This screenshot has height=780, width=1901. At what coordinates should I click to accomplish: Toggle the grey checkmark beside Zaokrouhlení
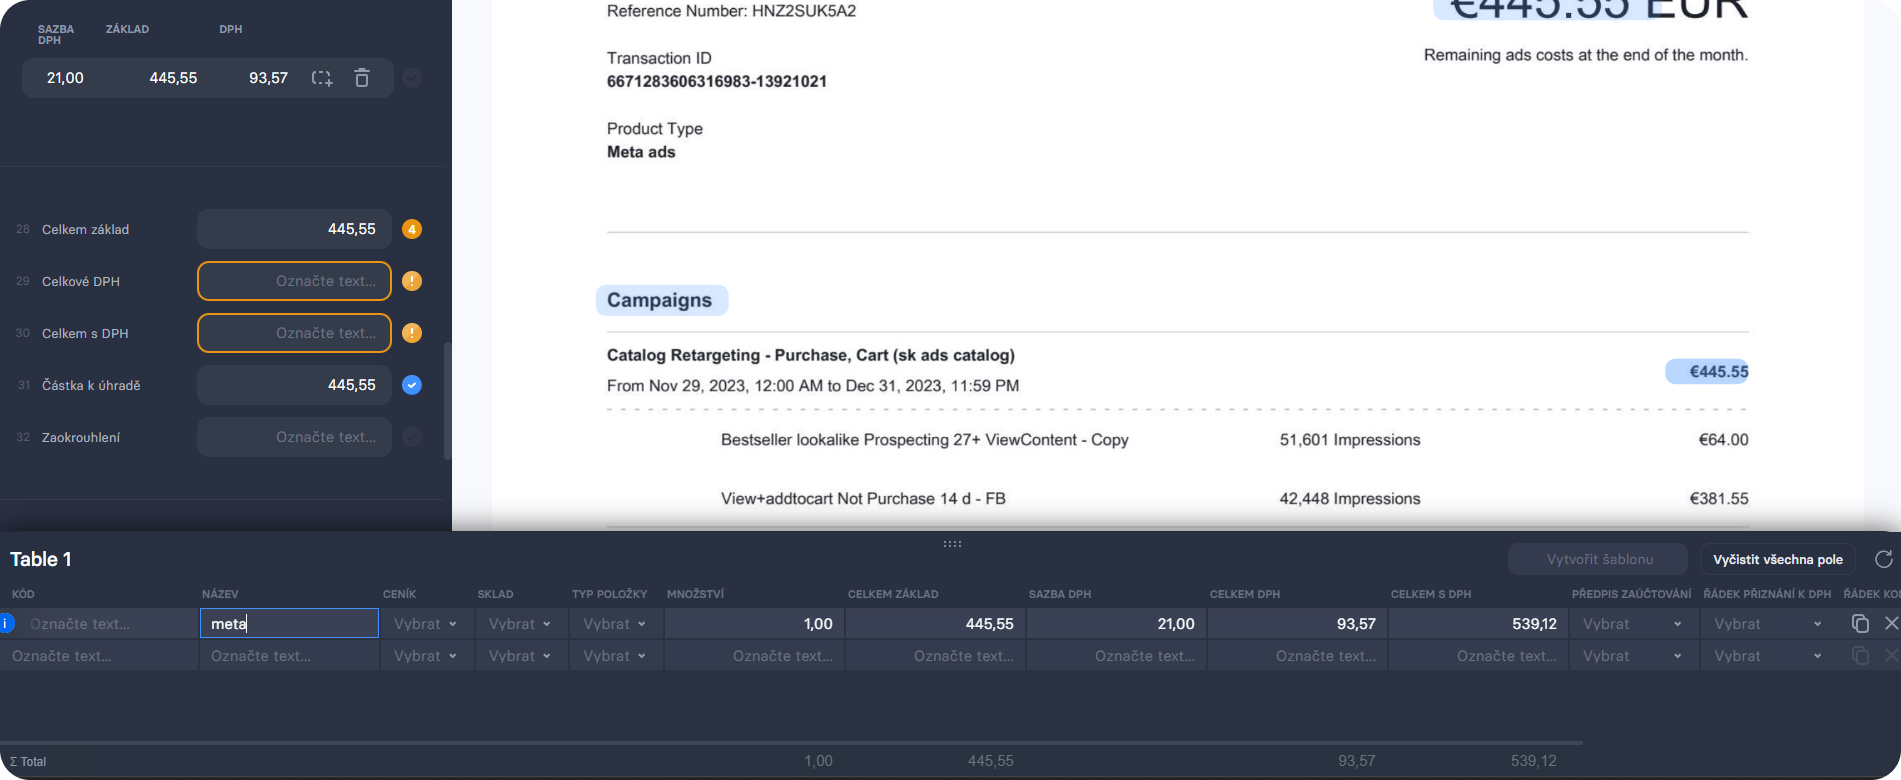[x=412, y=437]
